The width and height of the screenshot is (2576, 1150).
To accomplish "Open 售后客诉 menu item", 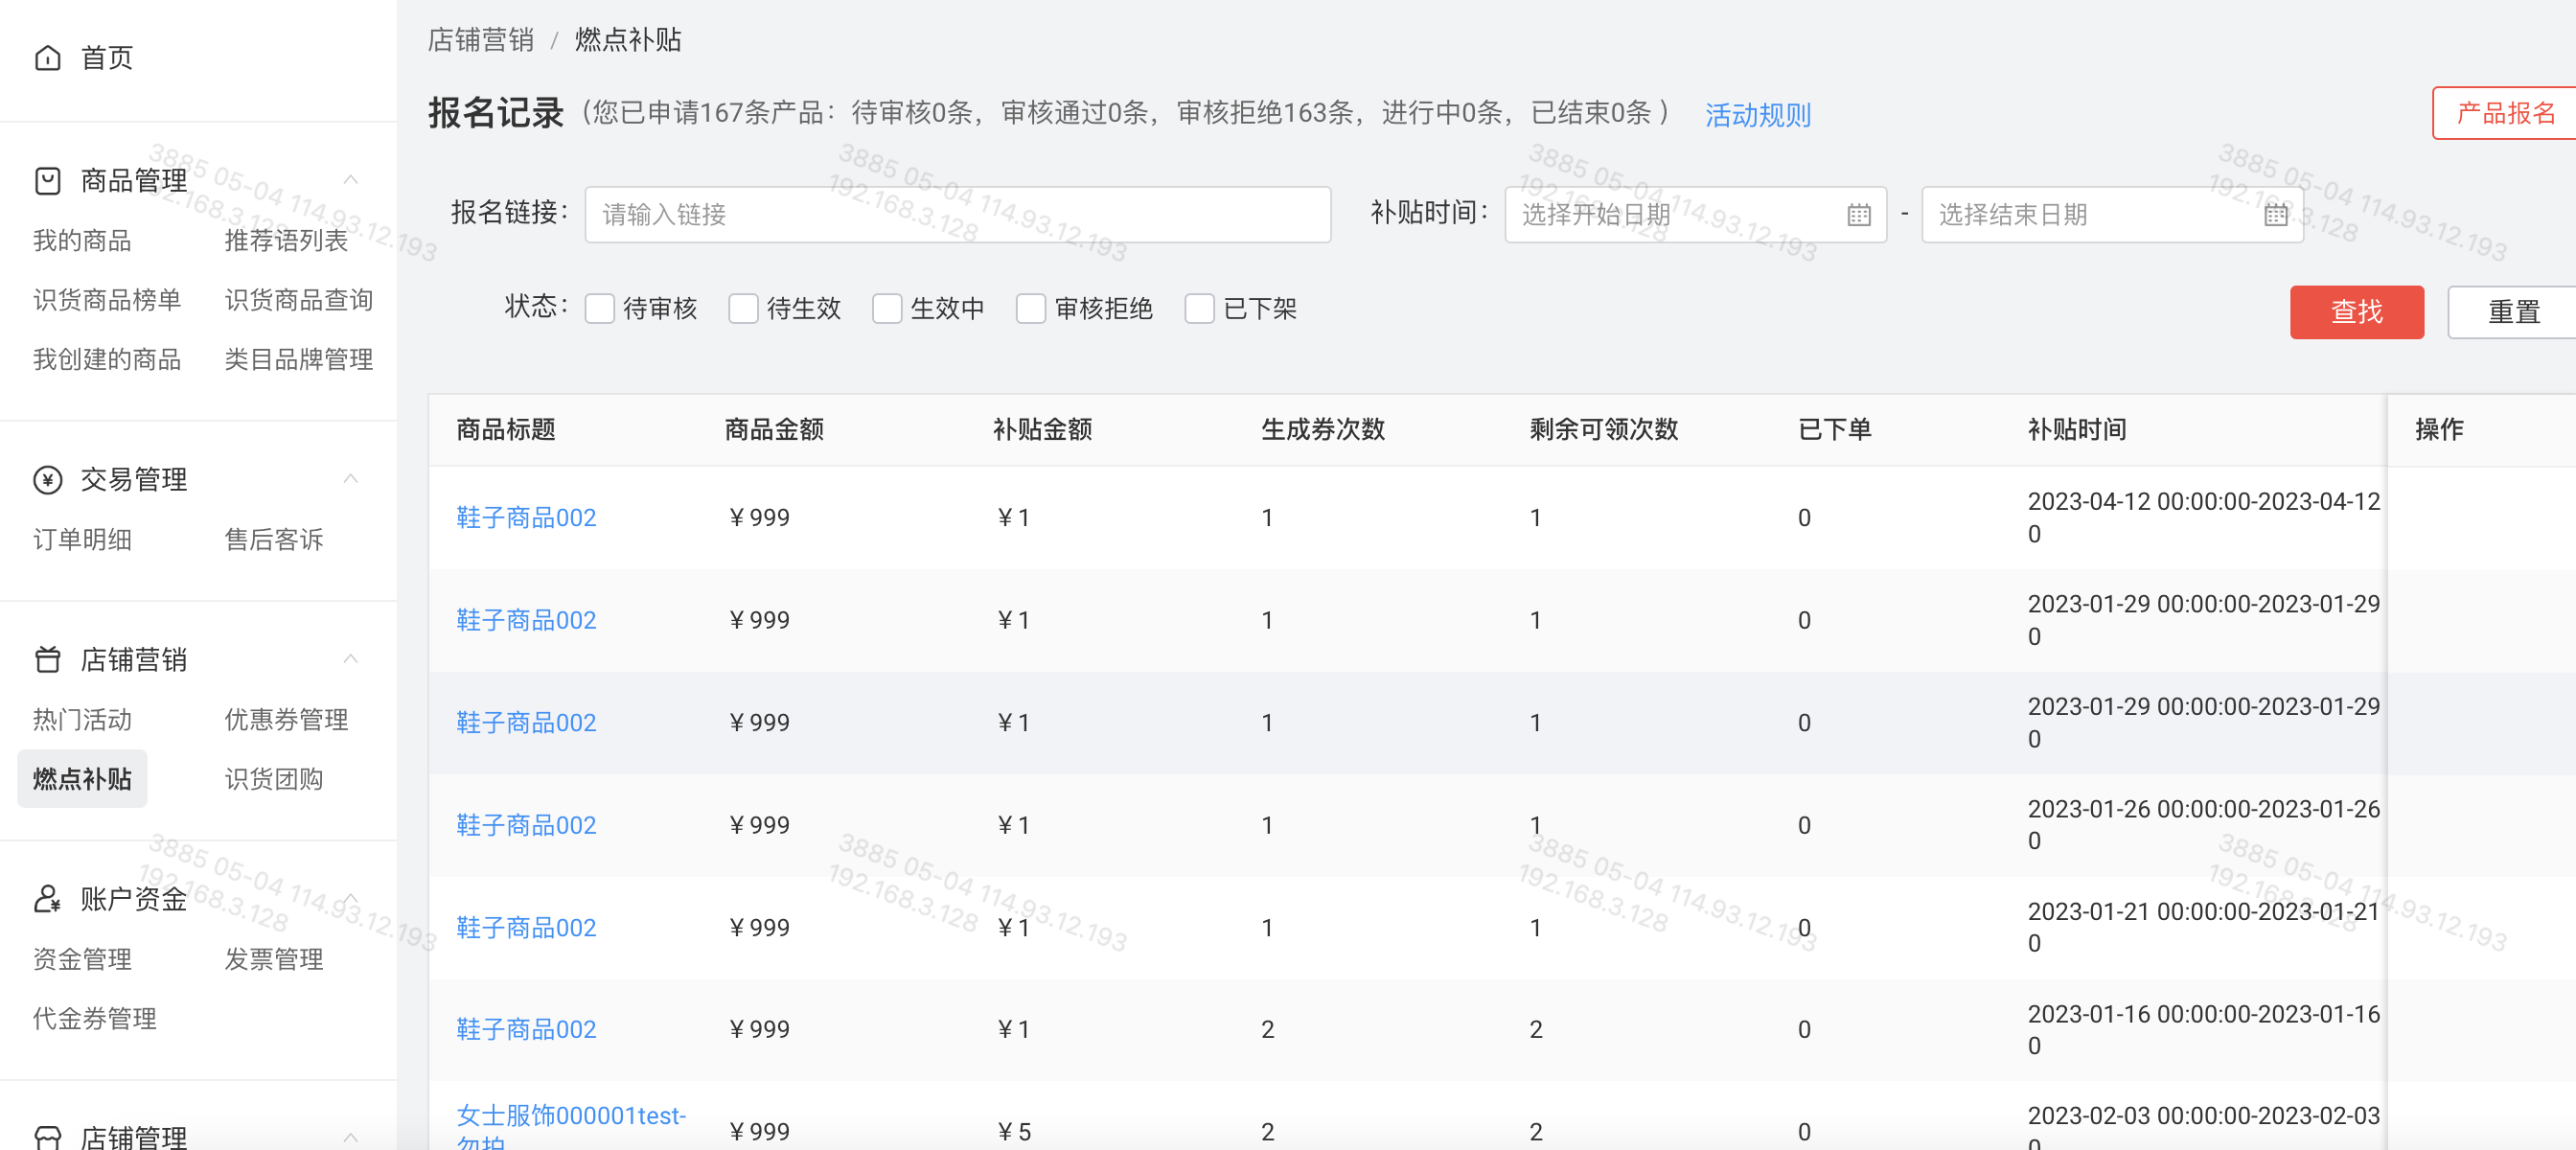I will point(274,540).
